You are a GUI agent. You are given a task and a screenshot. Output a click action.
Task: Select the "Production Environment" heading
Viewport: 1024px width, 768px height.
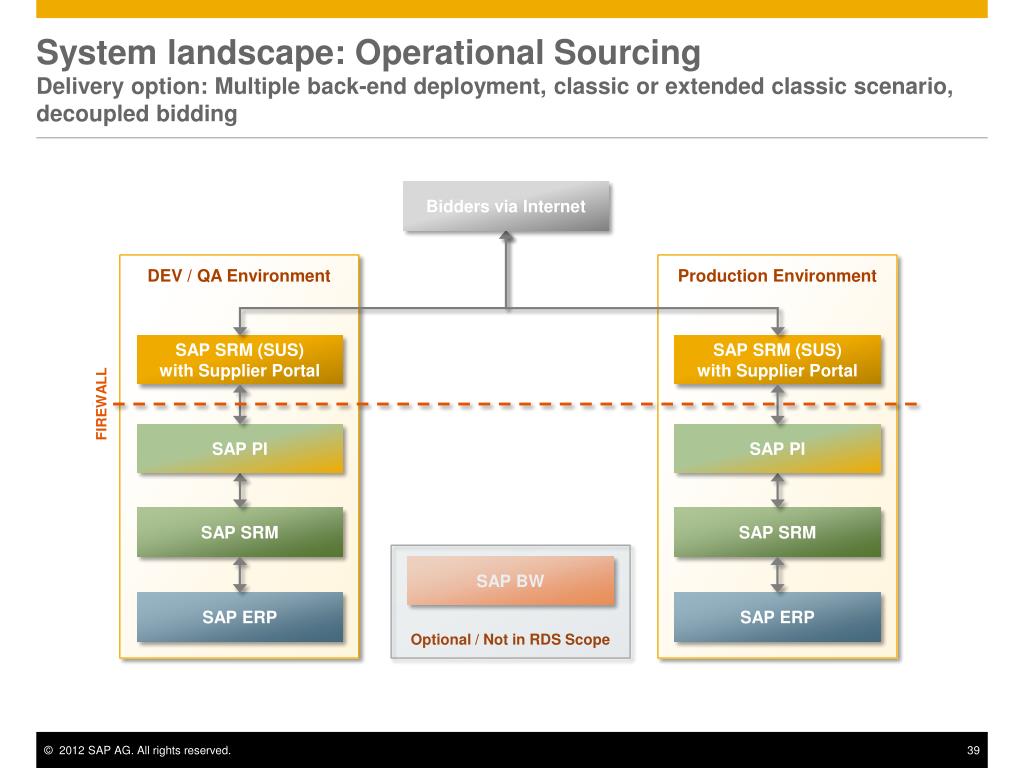[x=777, y=276]
